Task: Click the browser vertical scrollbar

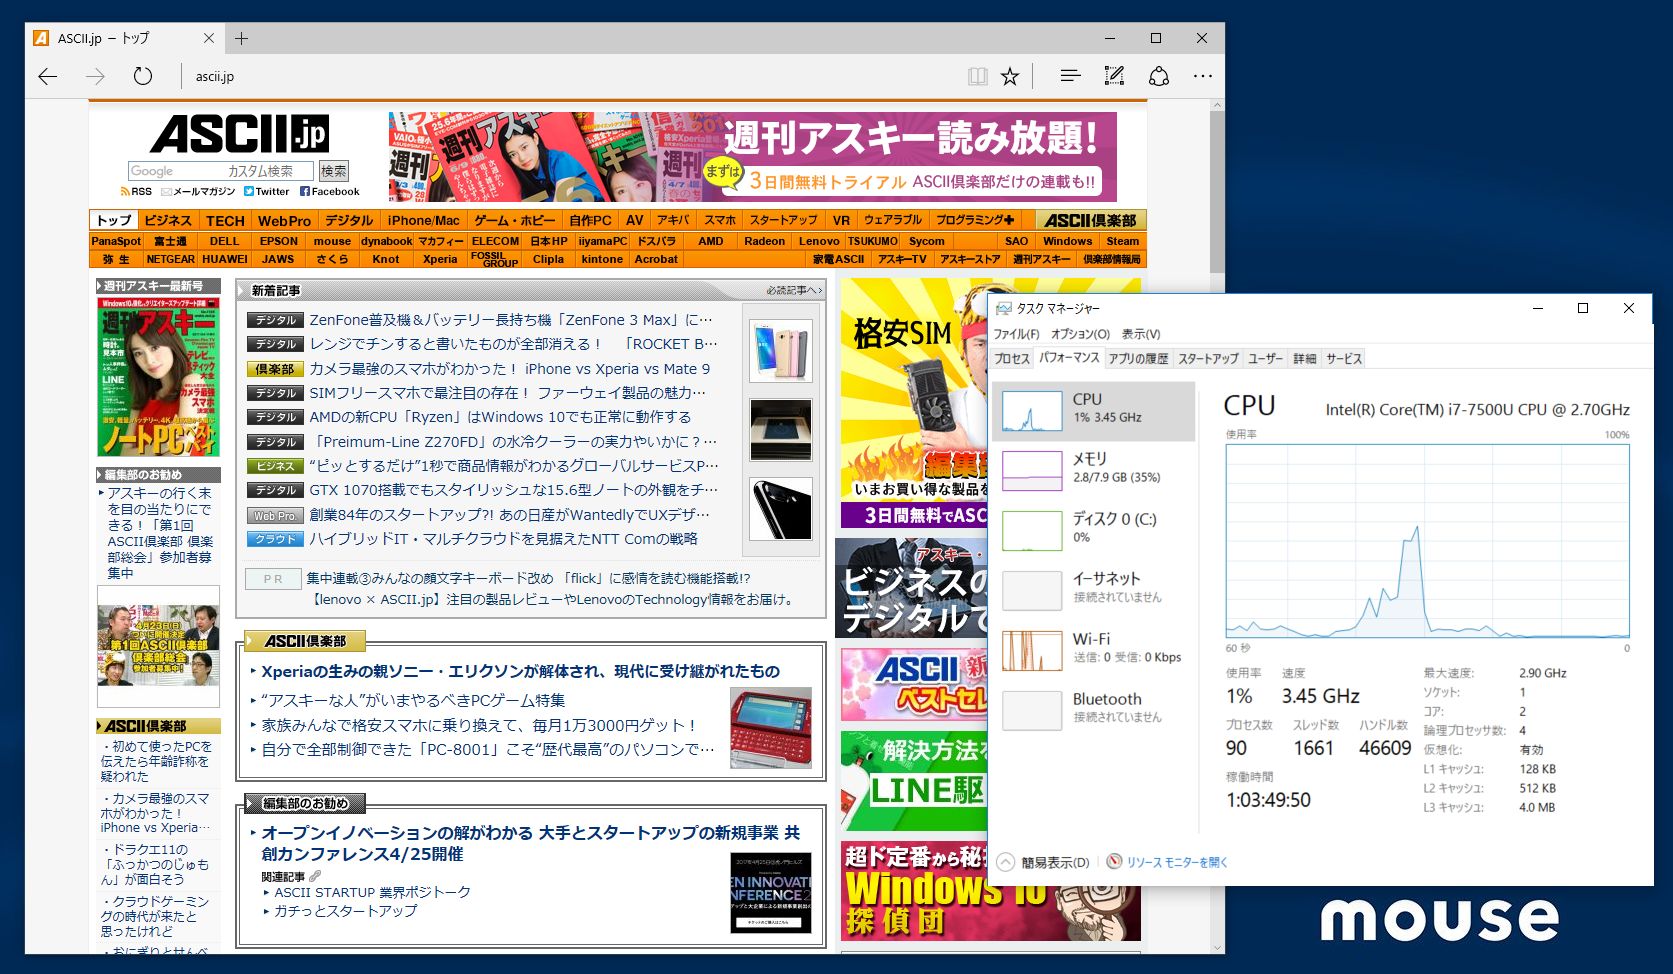Action: [1217, 190]
